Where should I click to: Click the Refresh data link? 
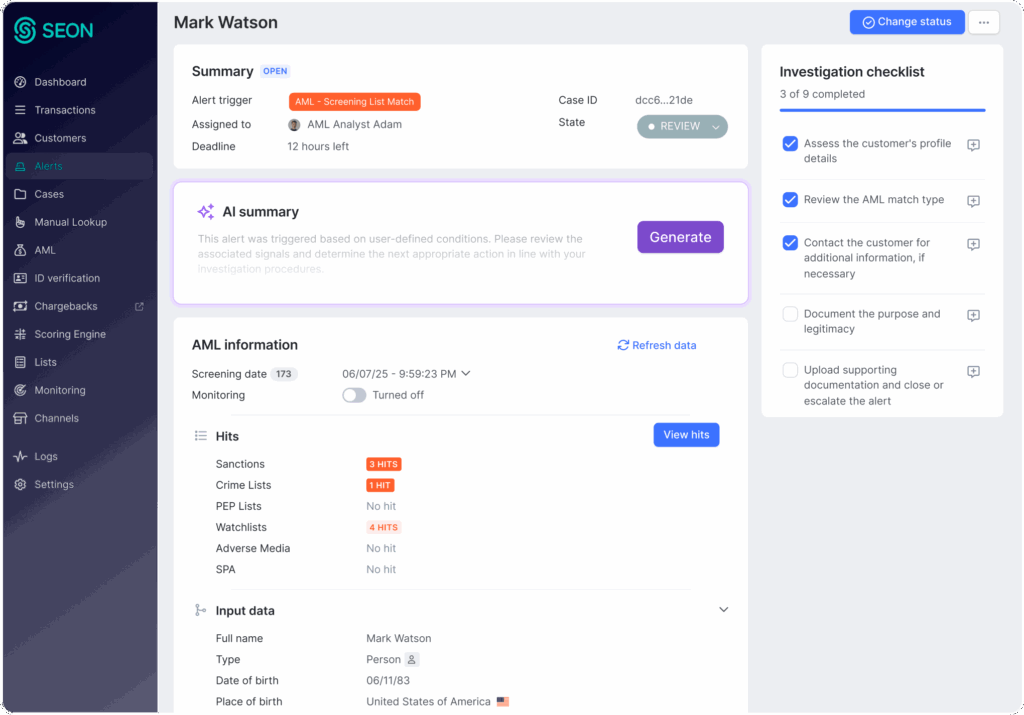click(x=657, y=345)
